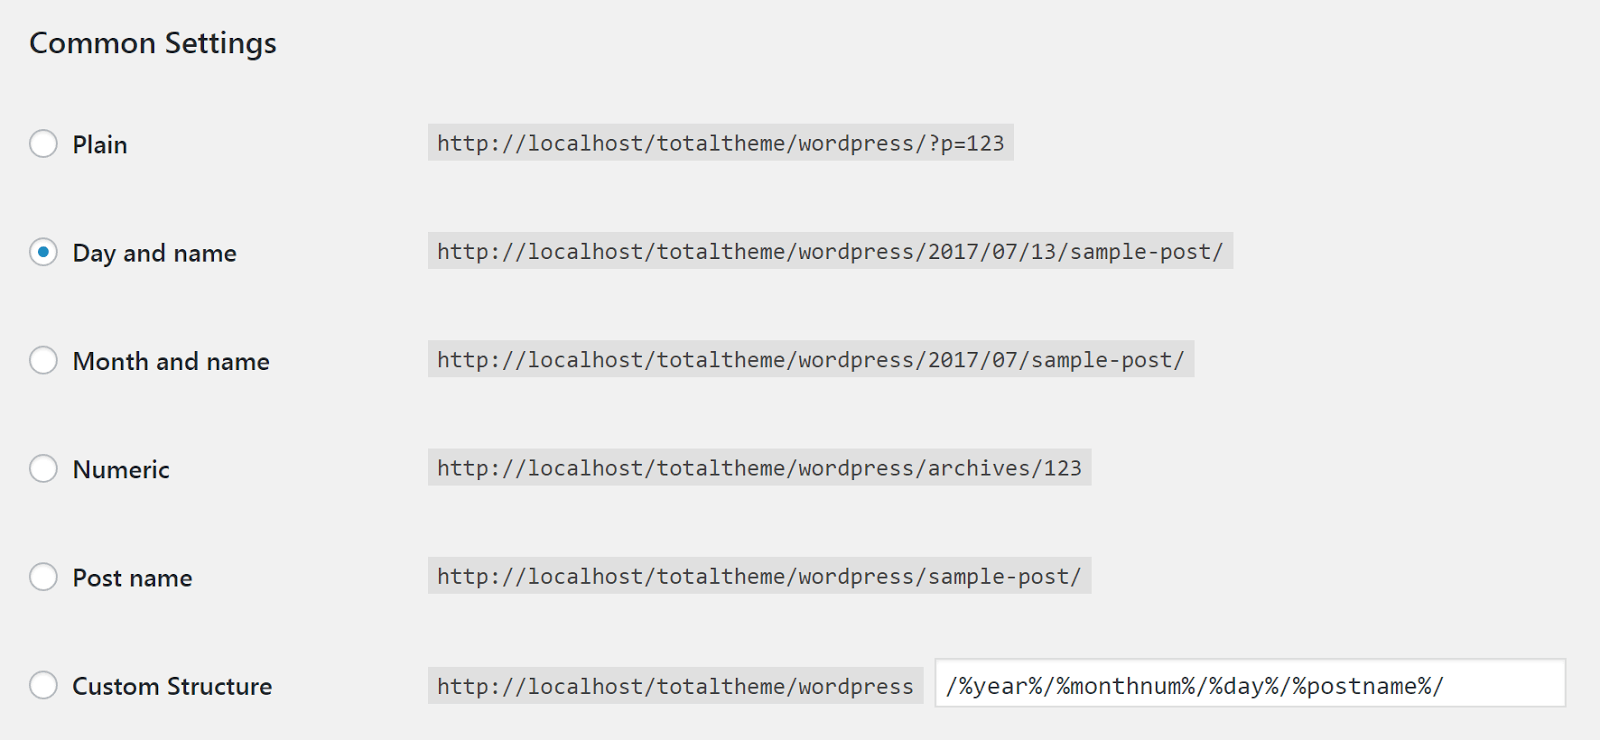Select the Plain permalink radio button

[43, 144]
